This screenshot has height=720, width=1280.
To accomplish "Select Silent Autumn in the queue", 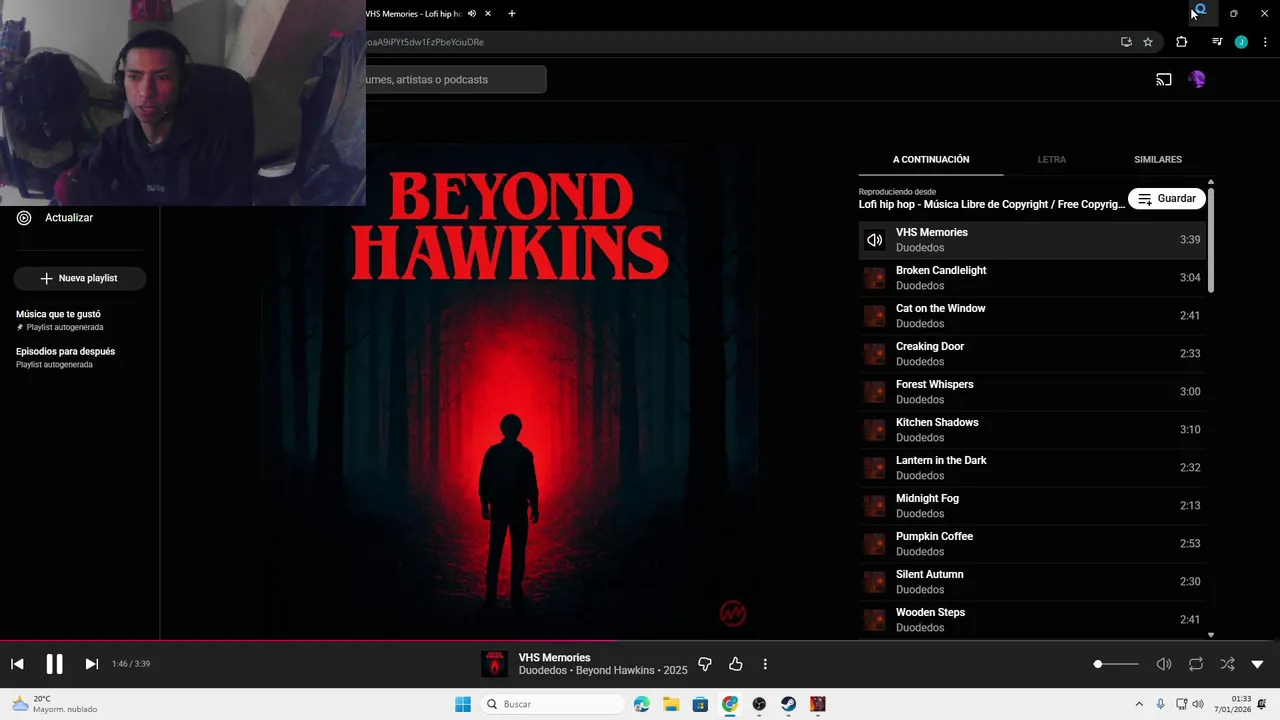I will coord(1032,582).
